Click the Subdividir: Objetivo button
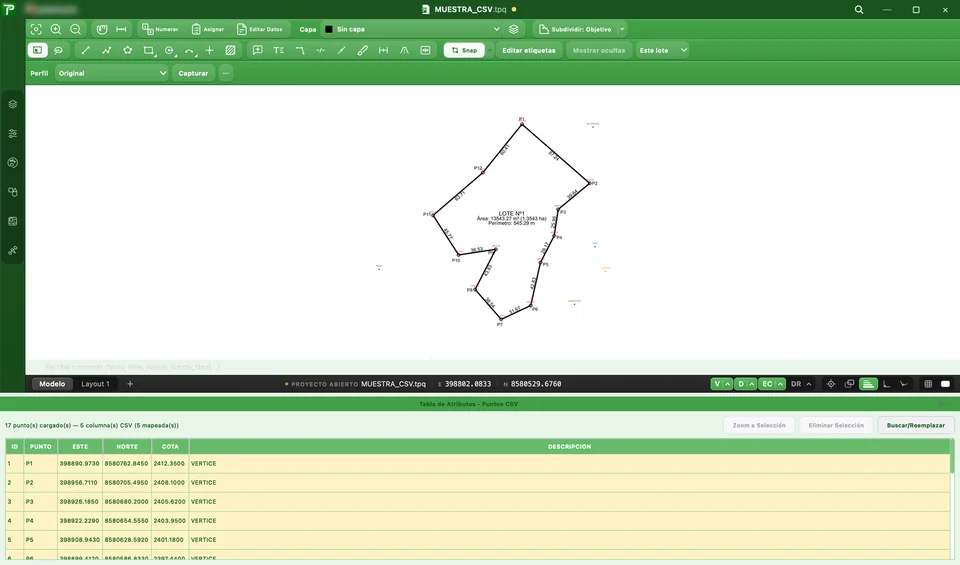Viewport: 960px width, 565px height. 575,29
